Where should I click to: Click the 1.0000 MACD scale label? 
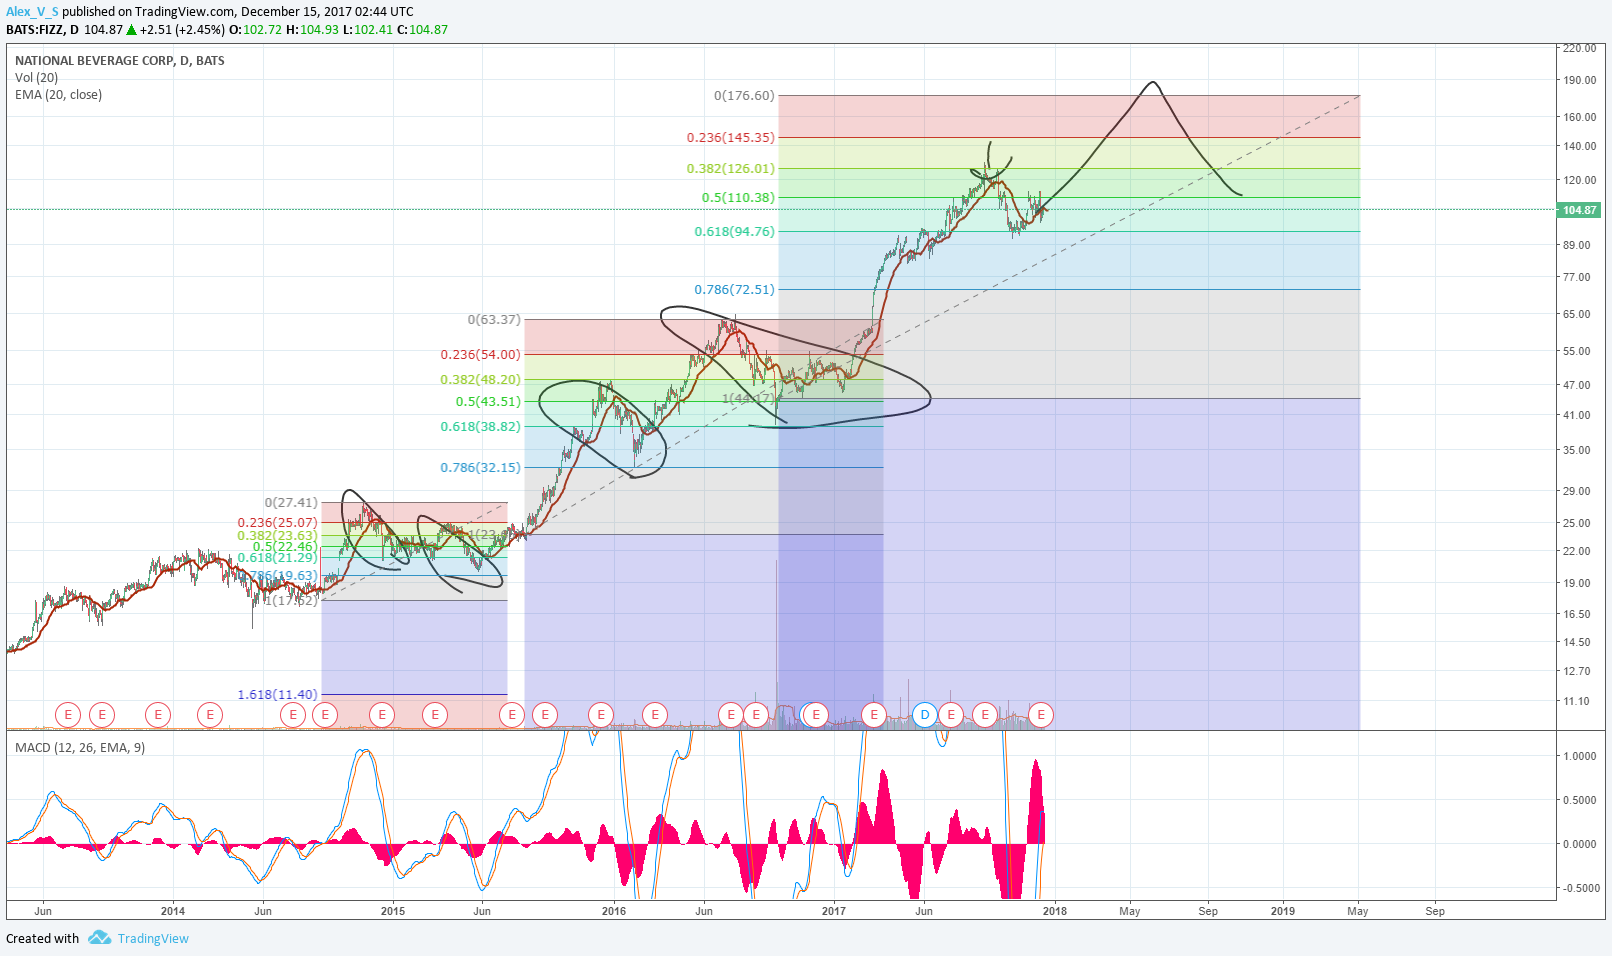pyautogui.click(x=1579, y=757)
